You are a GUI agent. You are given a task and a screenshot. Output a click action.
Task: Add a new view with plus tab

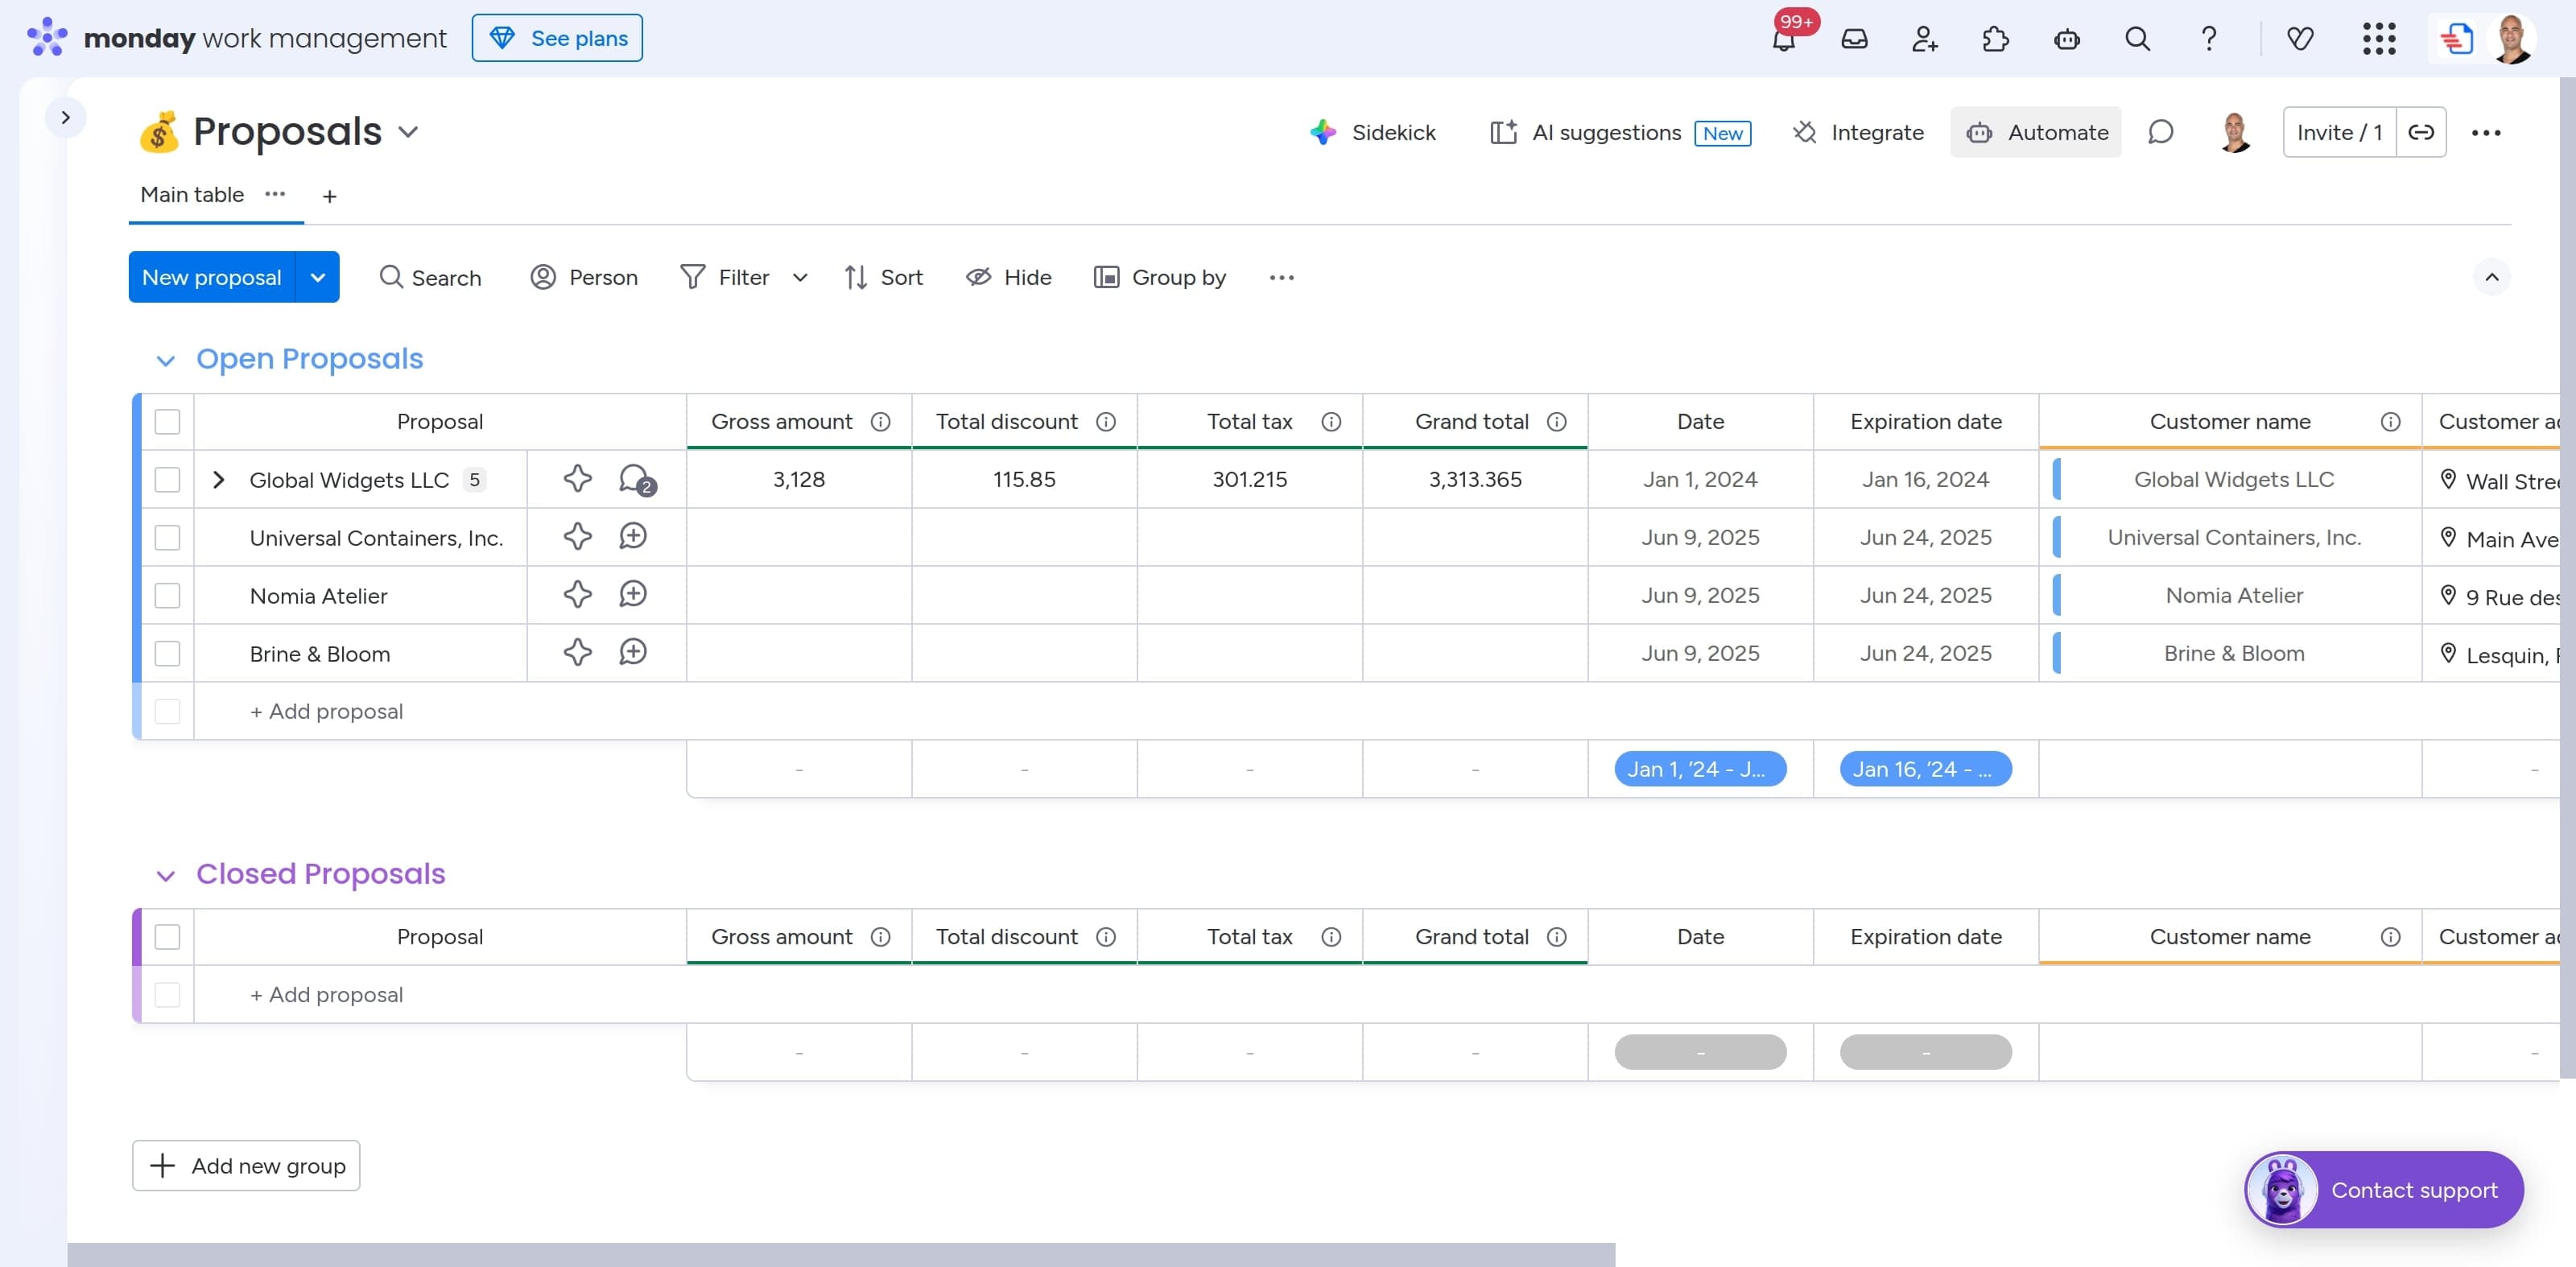pyautogui.click(x=329, y=196)
